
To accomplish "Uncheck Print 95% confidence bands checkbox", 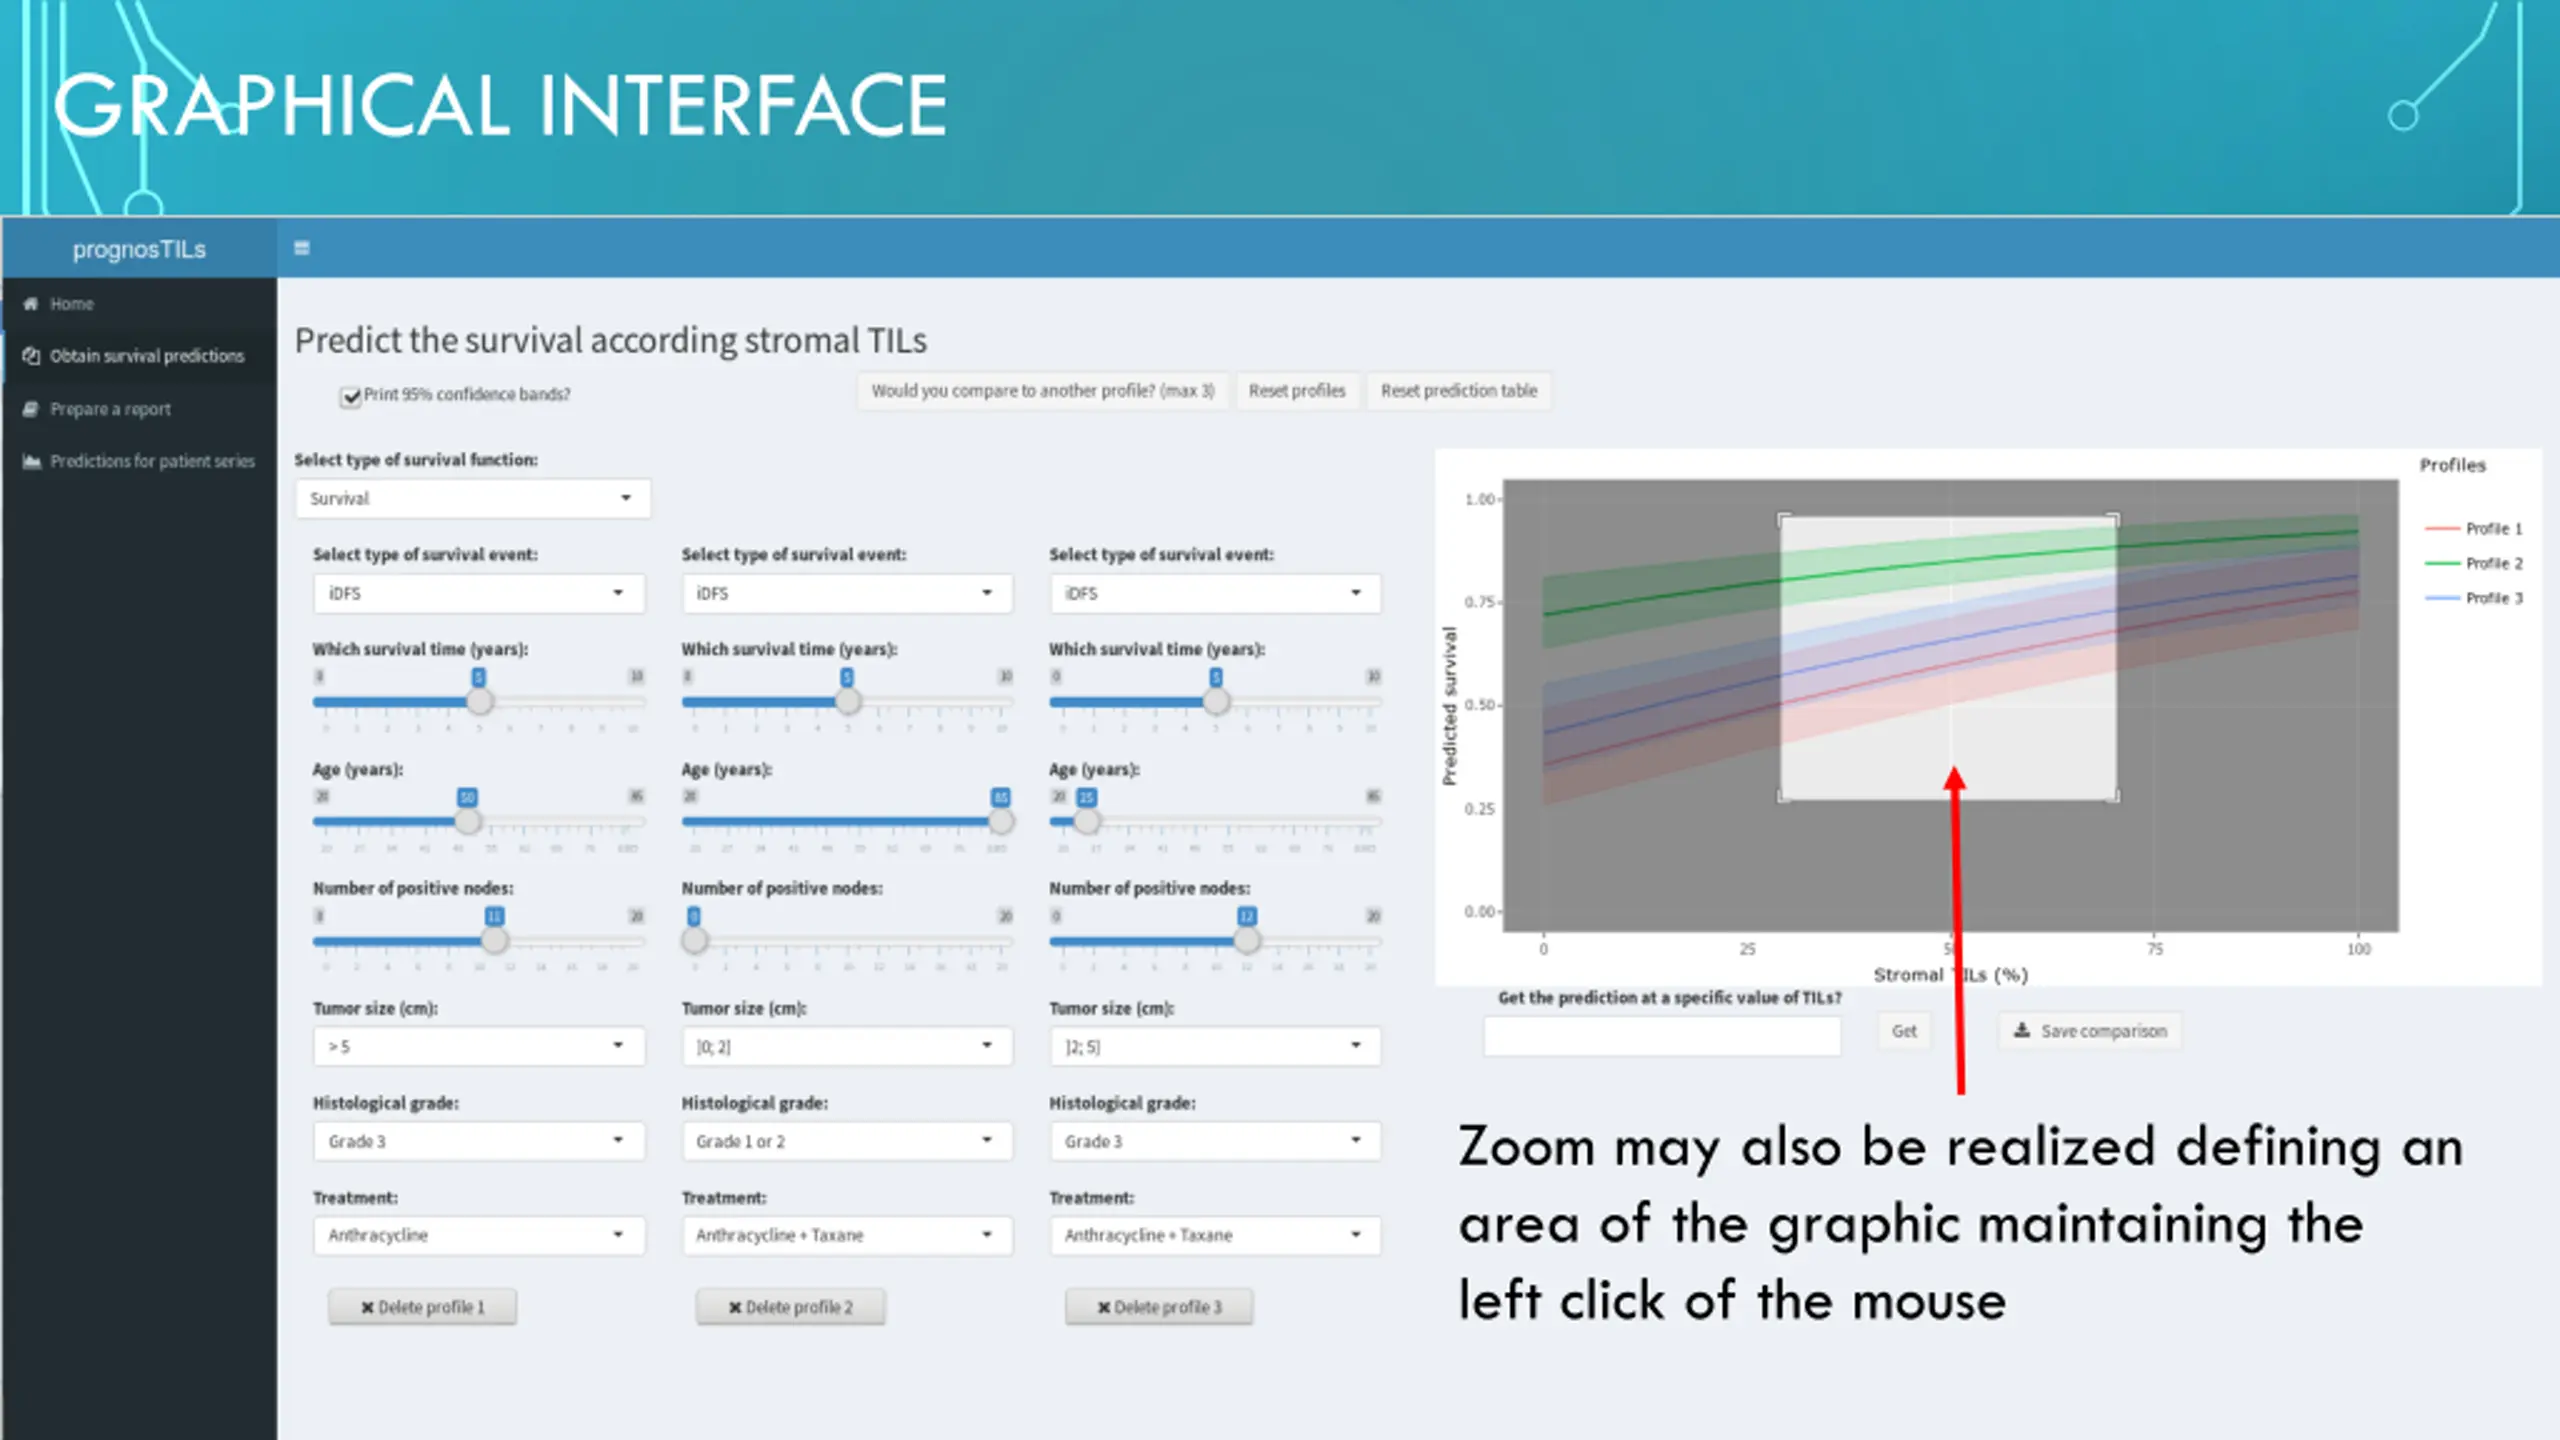I will point(351,397).
